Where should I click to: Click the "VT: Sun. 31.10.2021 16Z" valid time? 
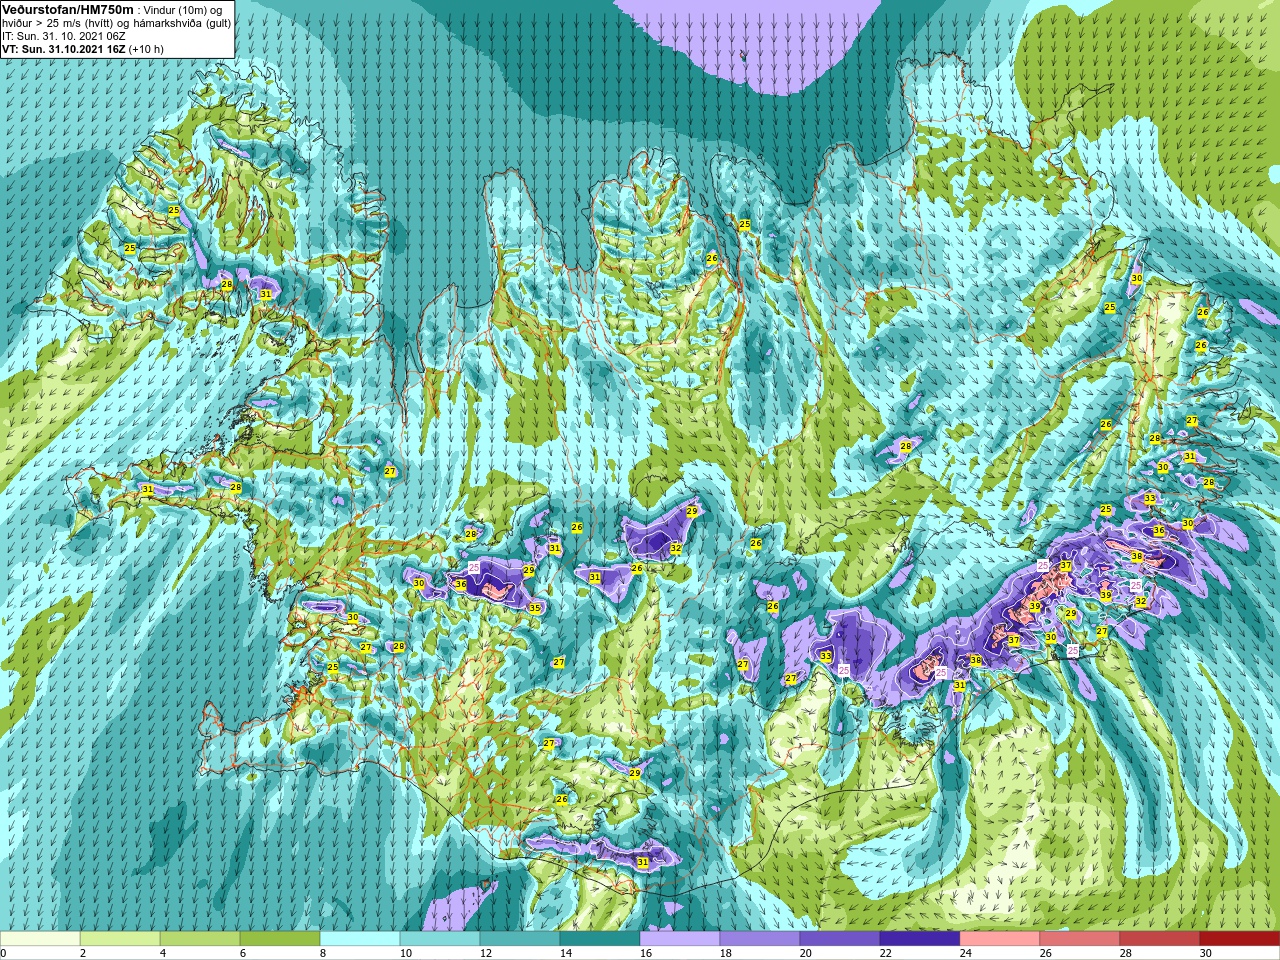[62, 48]
